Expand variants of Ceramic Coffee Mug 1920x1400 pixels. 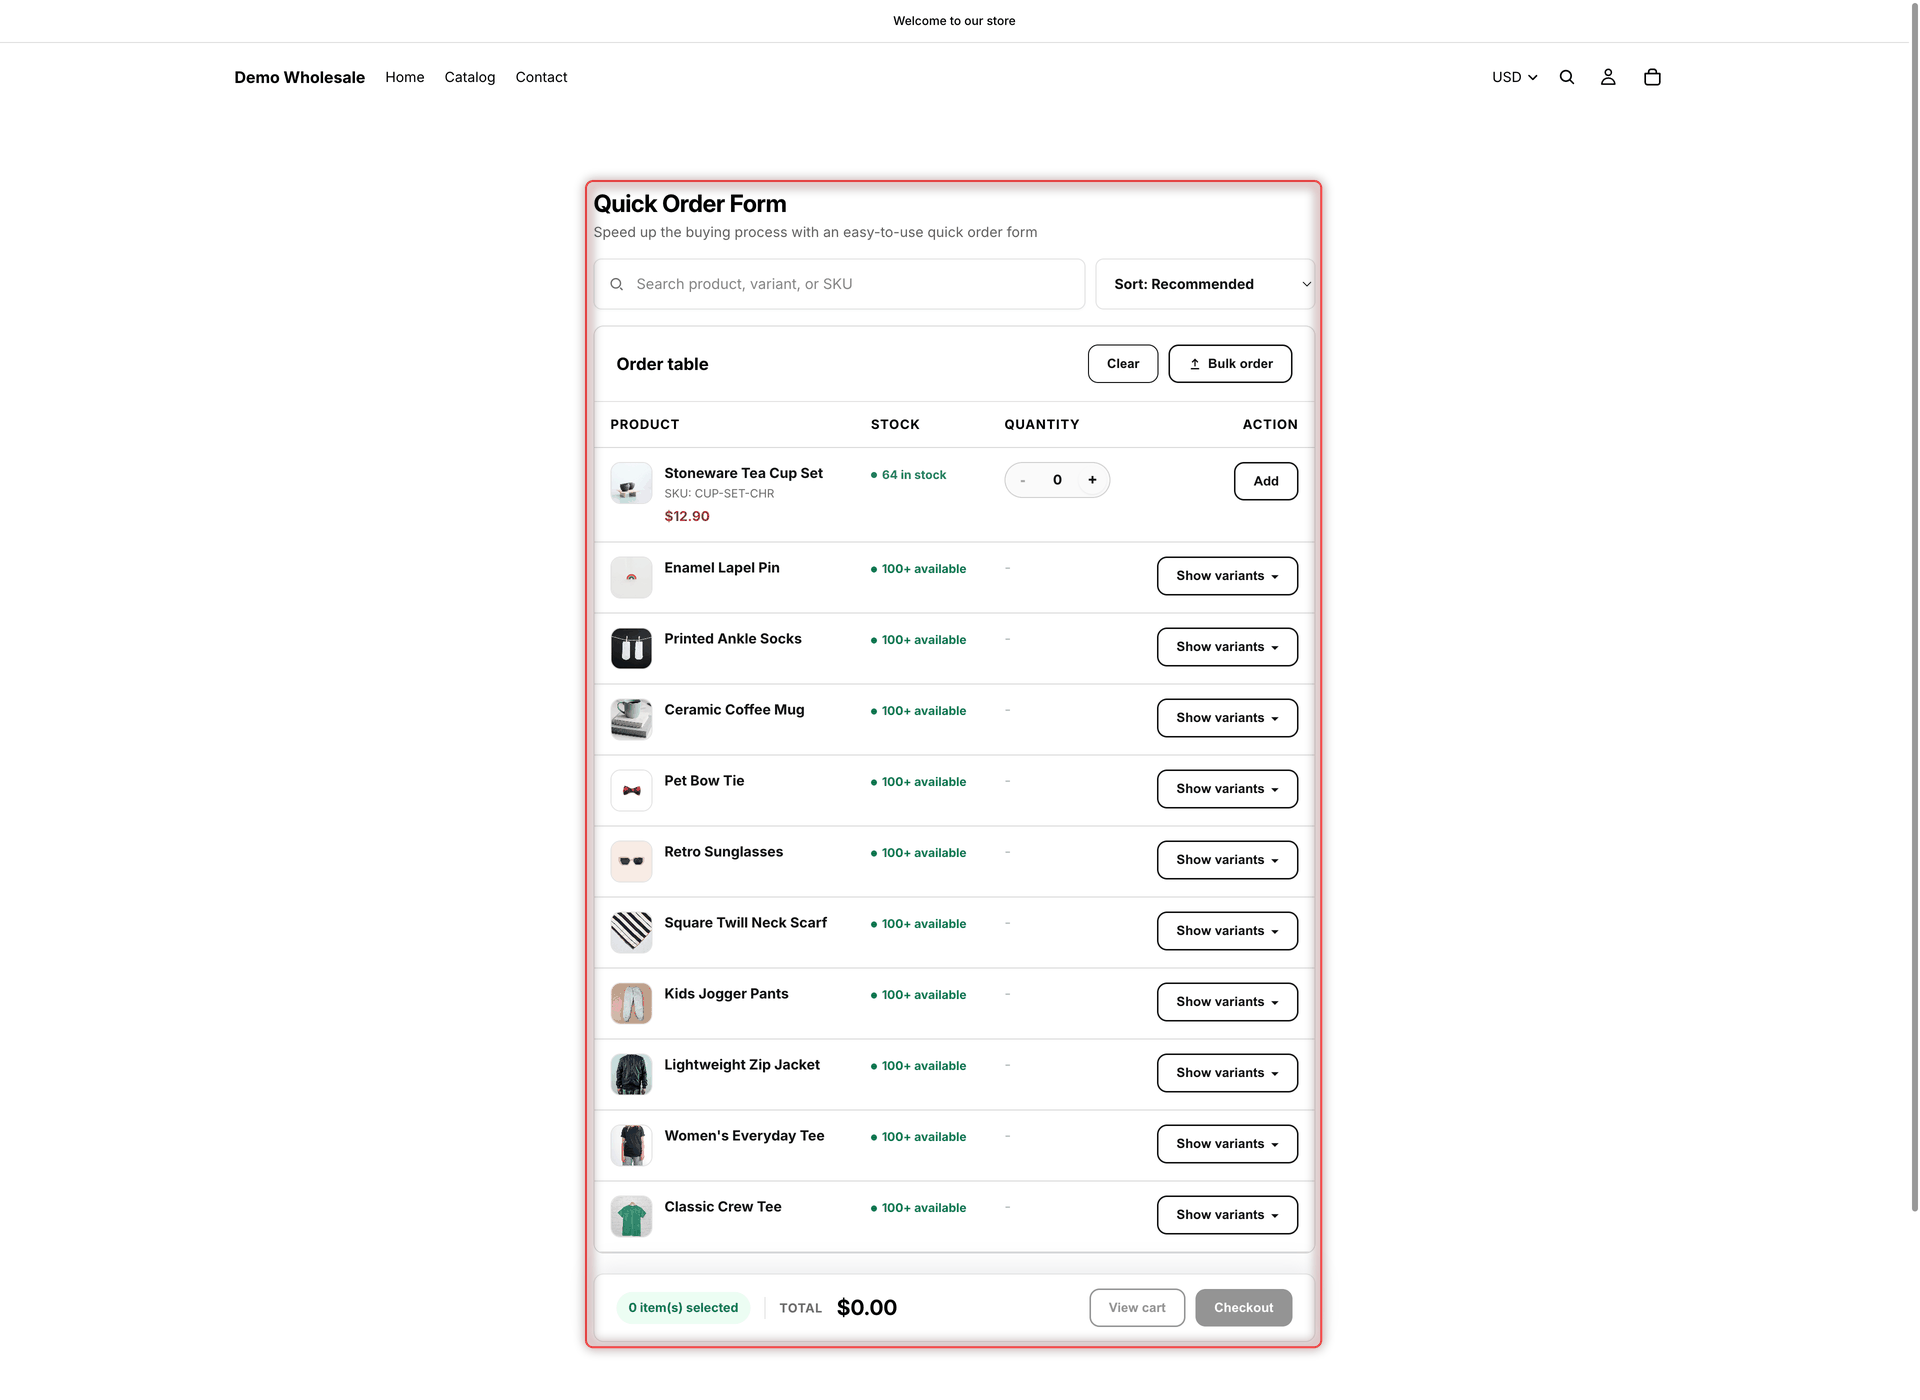pyautogui.click(x=1227, y=718)
